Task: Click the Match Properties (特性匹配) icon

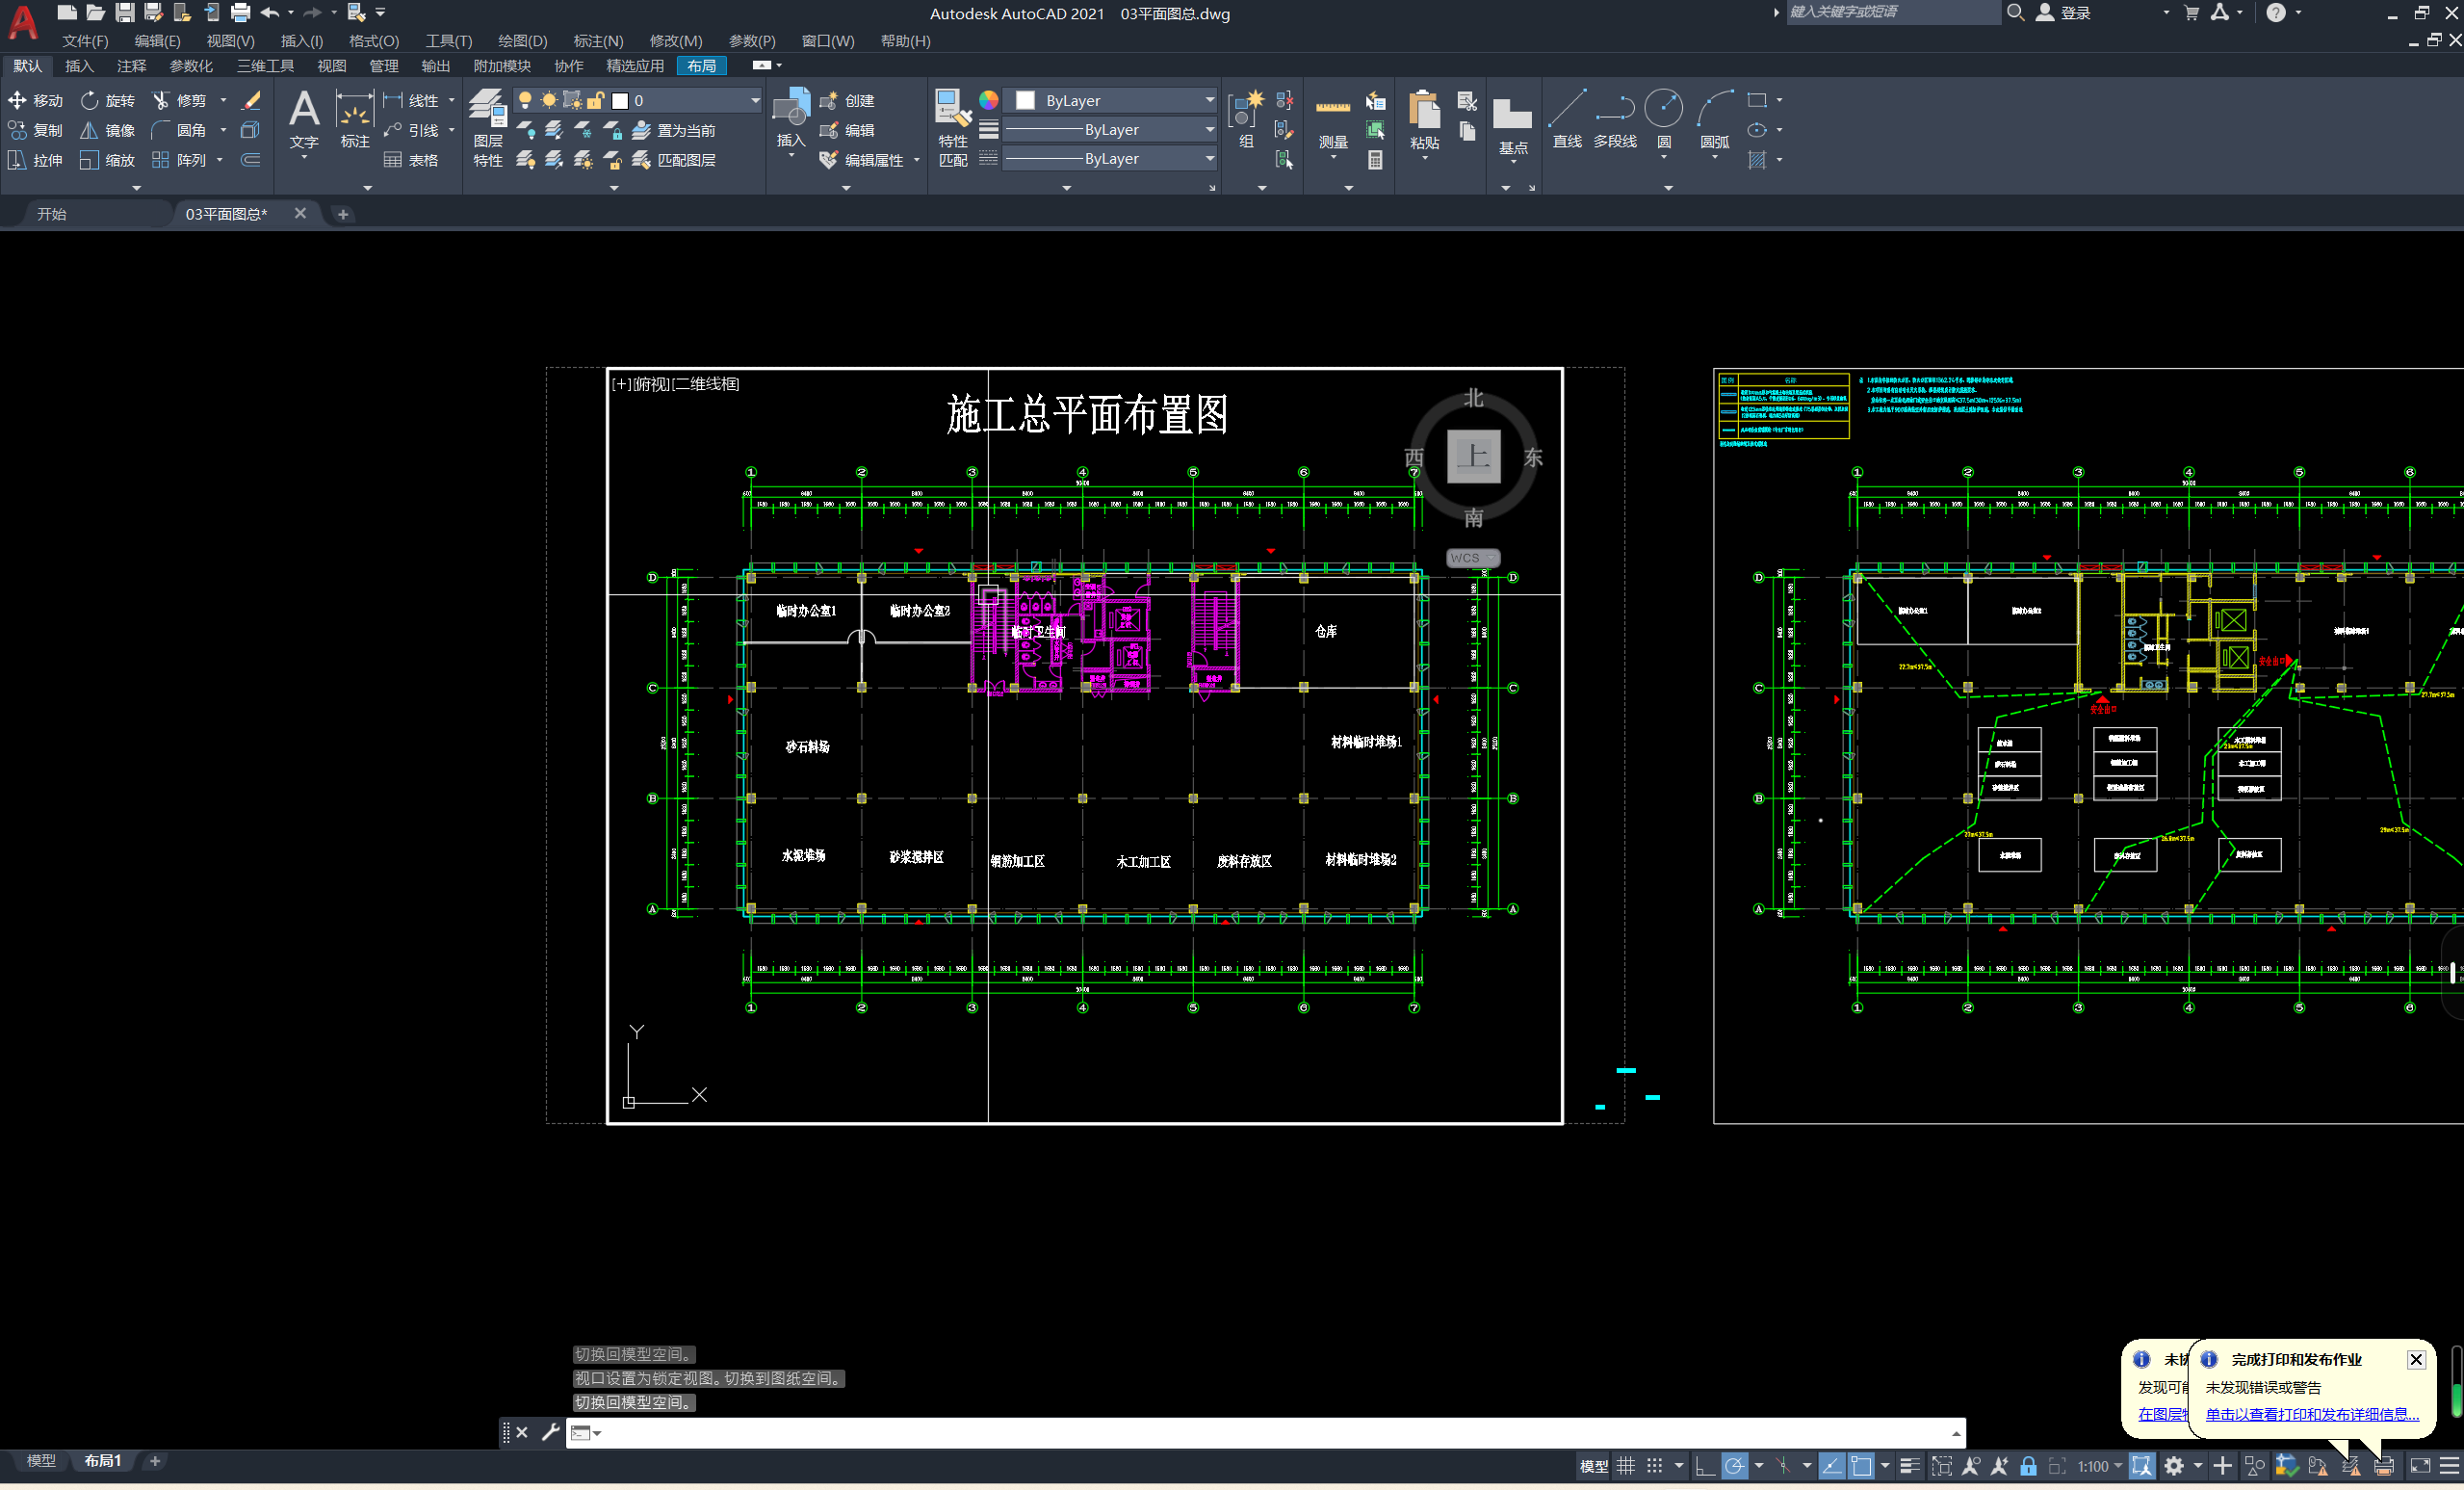Action: 952,110
